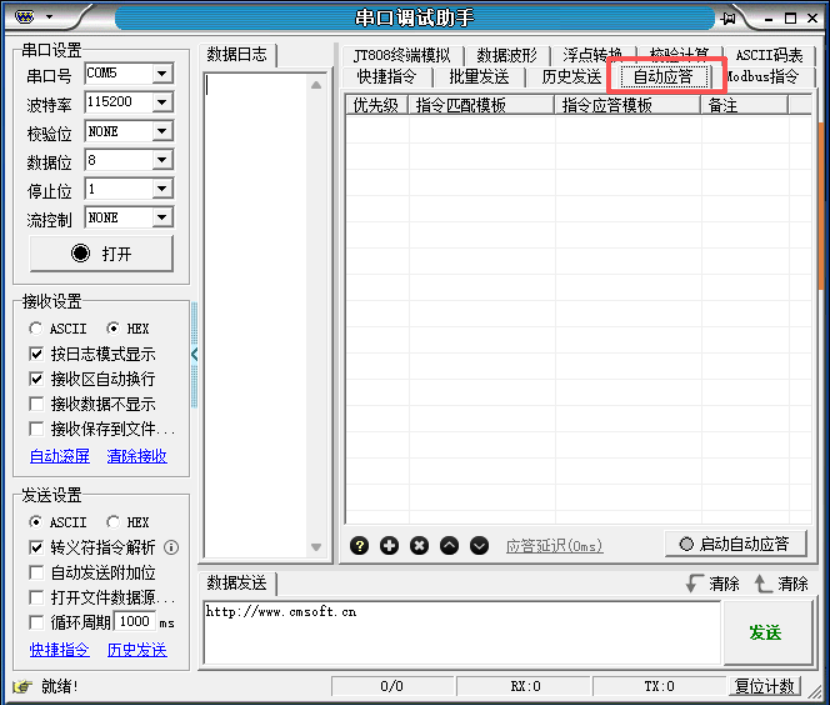Viewport: 830px width, 705px height.
Task: Open the 波特率 115200 dropdown
Action: click(163, 102)
